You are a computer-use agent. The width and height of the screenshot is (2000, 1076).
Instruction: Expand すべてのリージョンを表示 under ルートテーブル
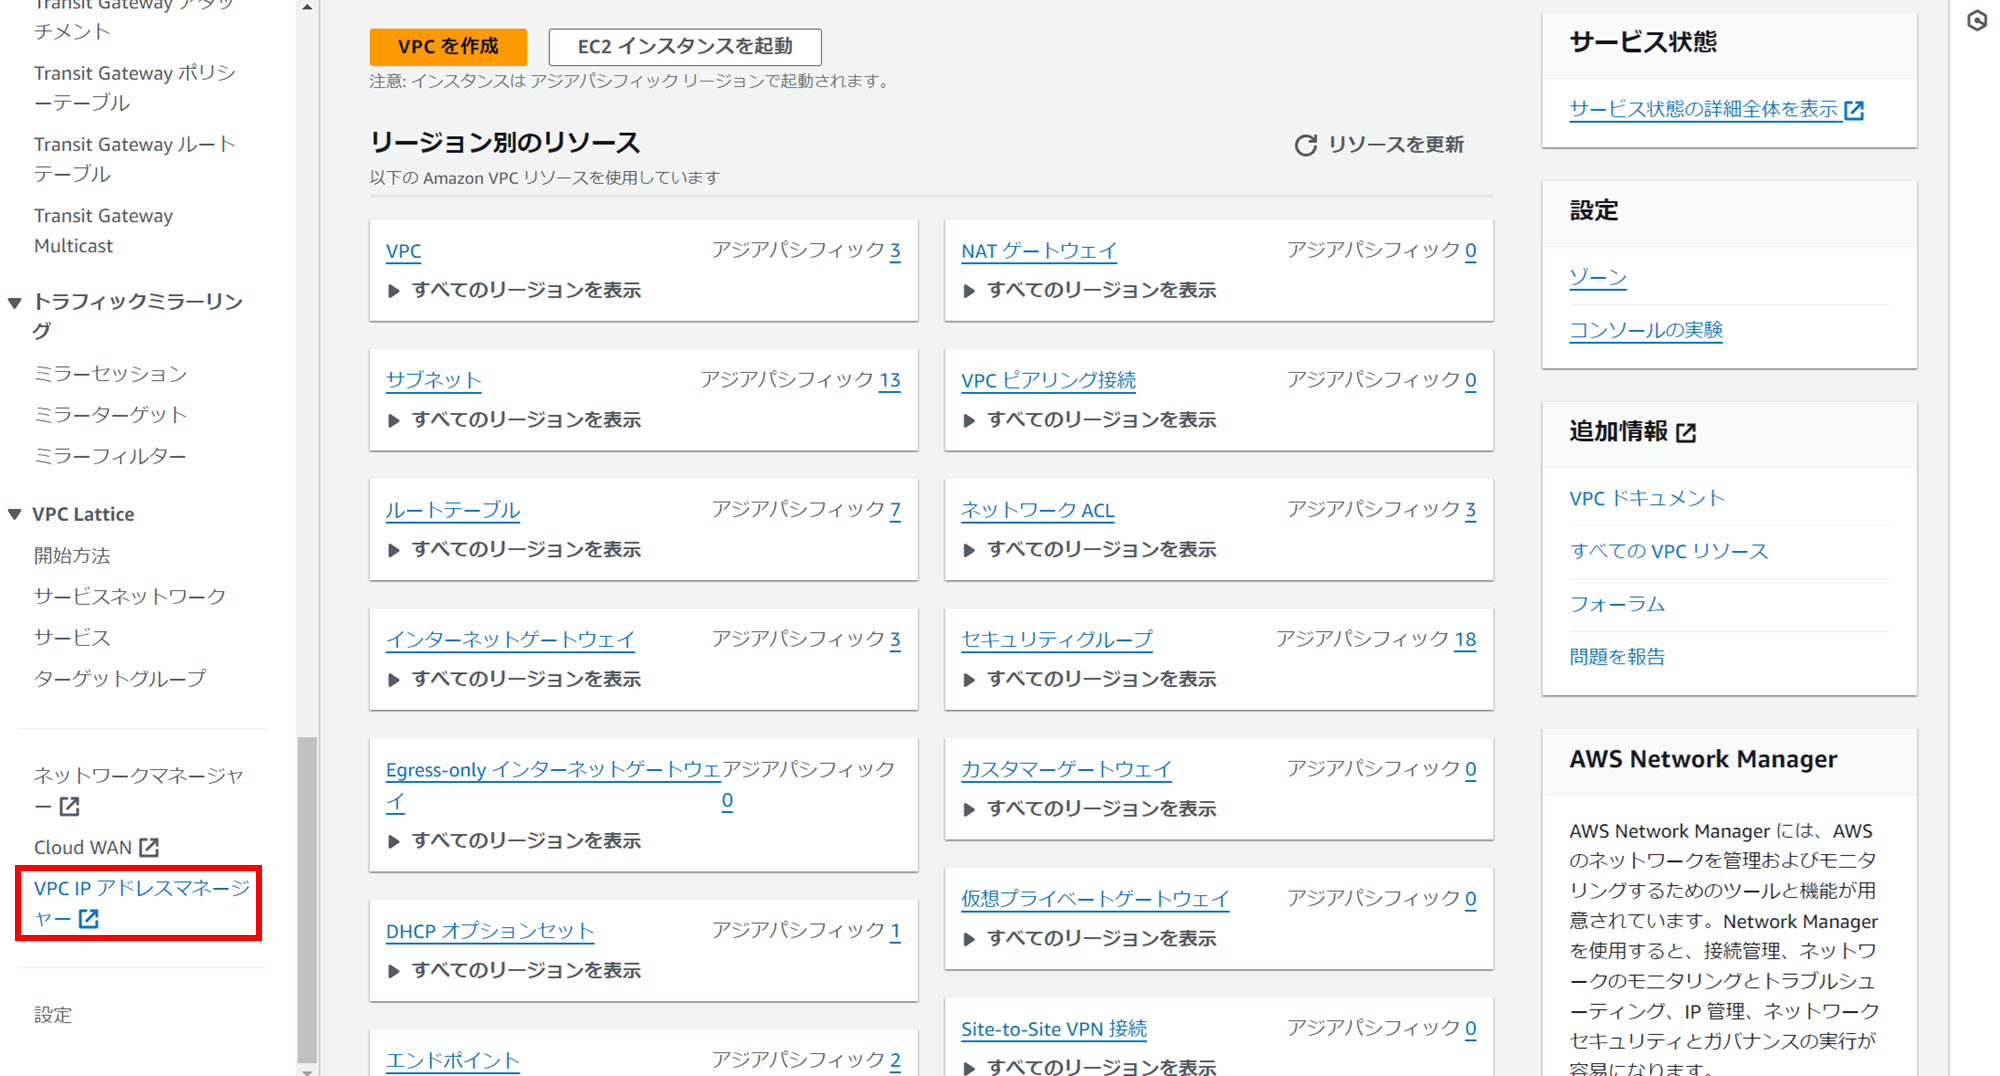tap(514, 550)
